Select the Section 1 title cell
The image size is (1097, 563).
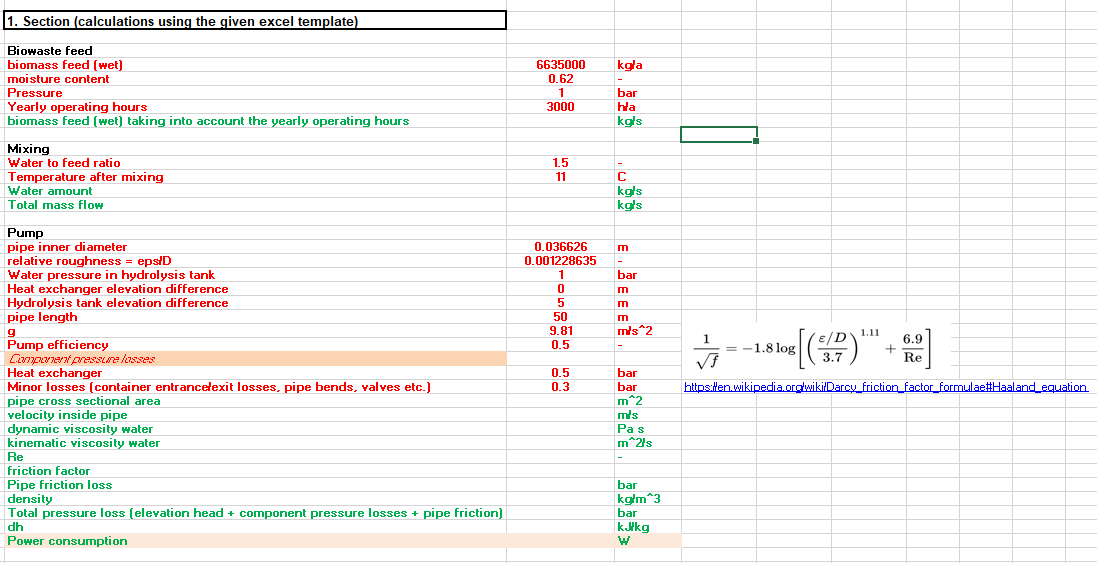tap(255, 21)
